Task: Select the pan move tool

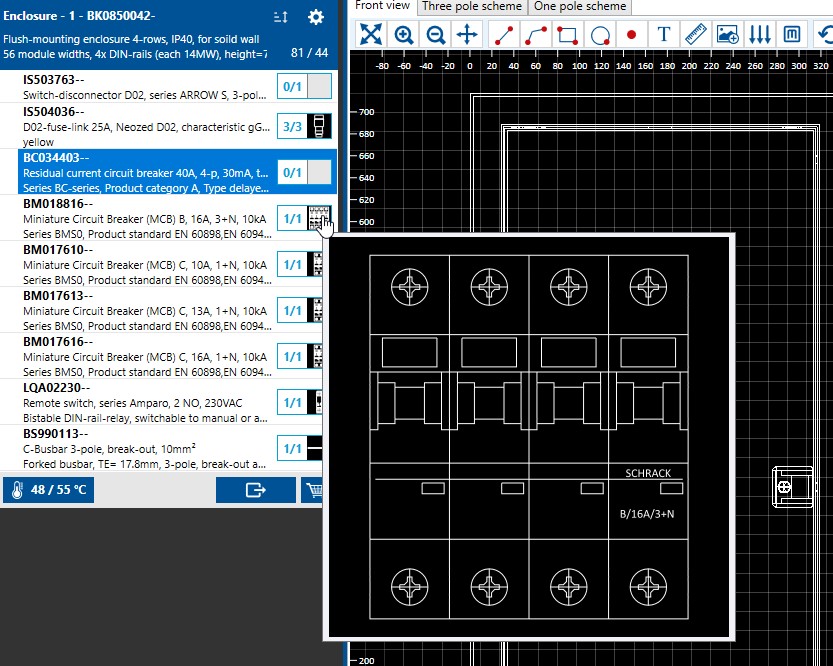Action: (x=468, y=34)
